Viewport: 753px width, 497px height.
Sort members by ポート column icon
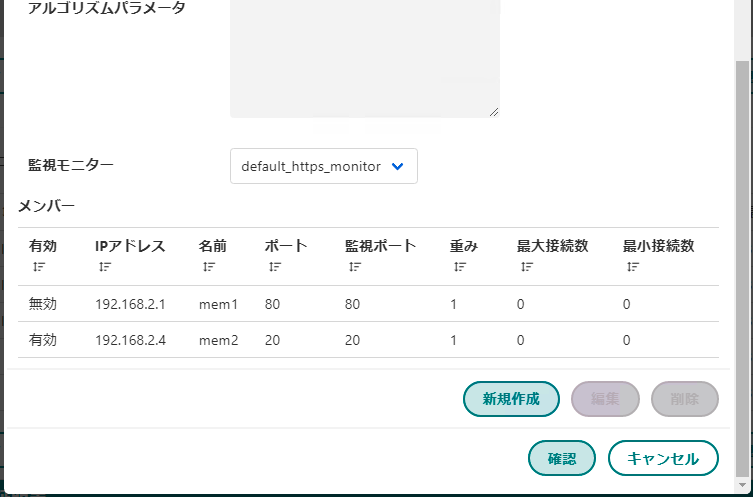(x=275, y=267)
